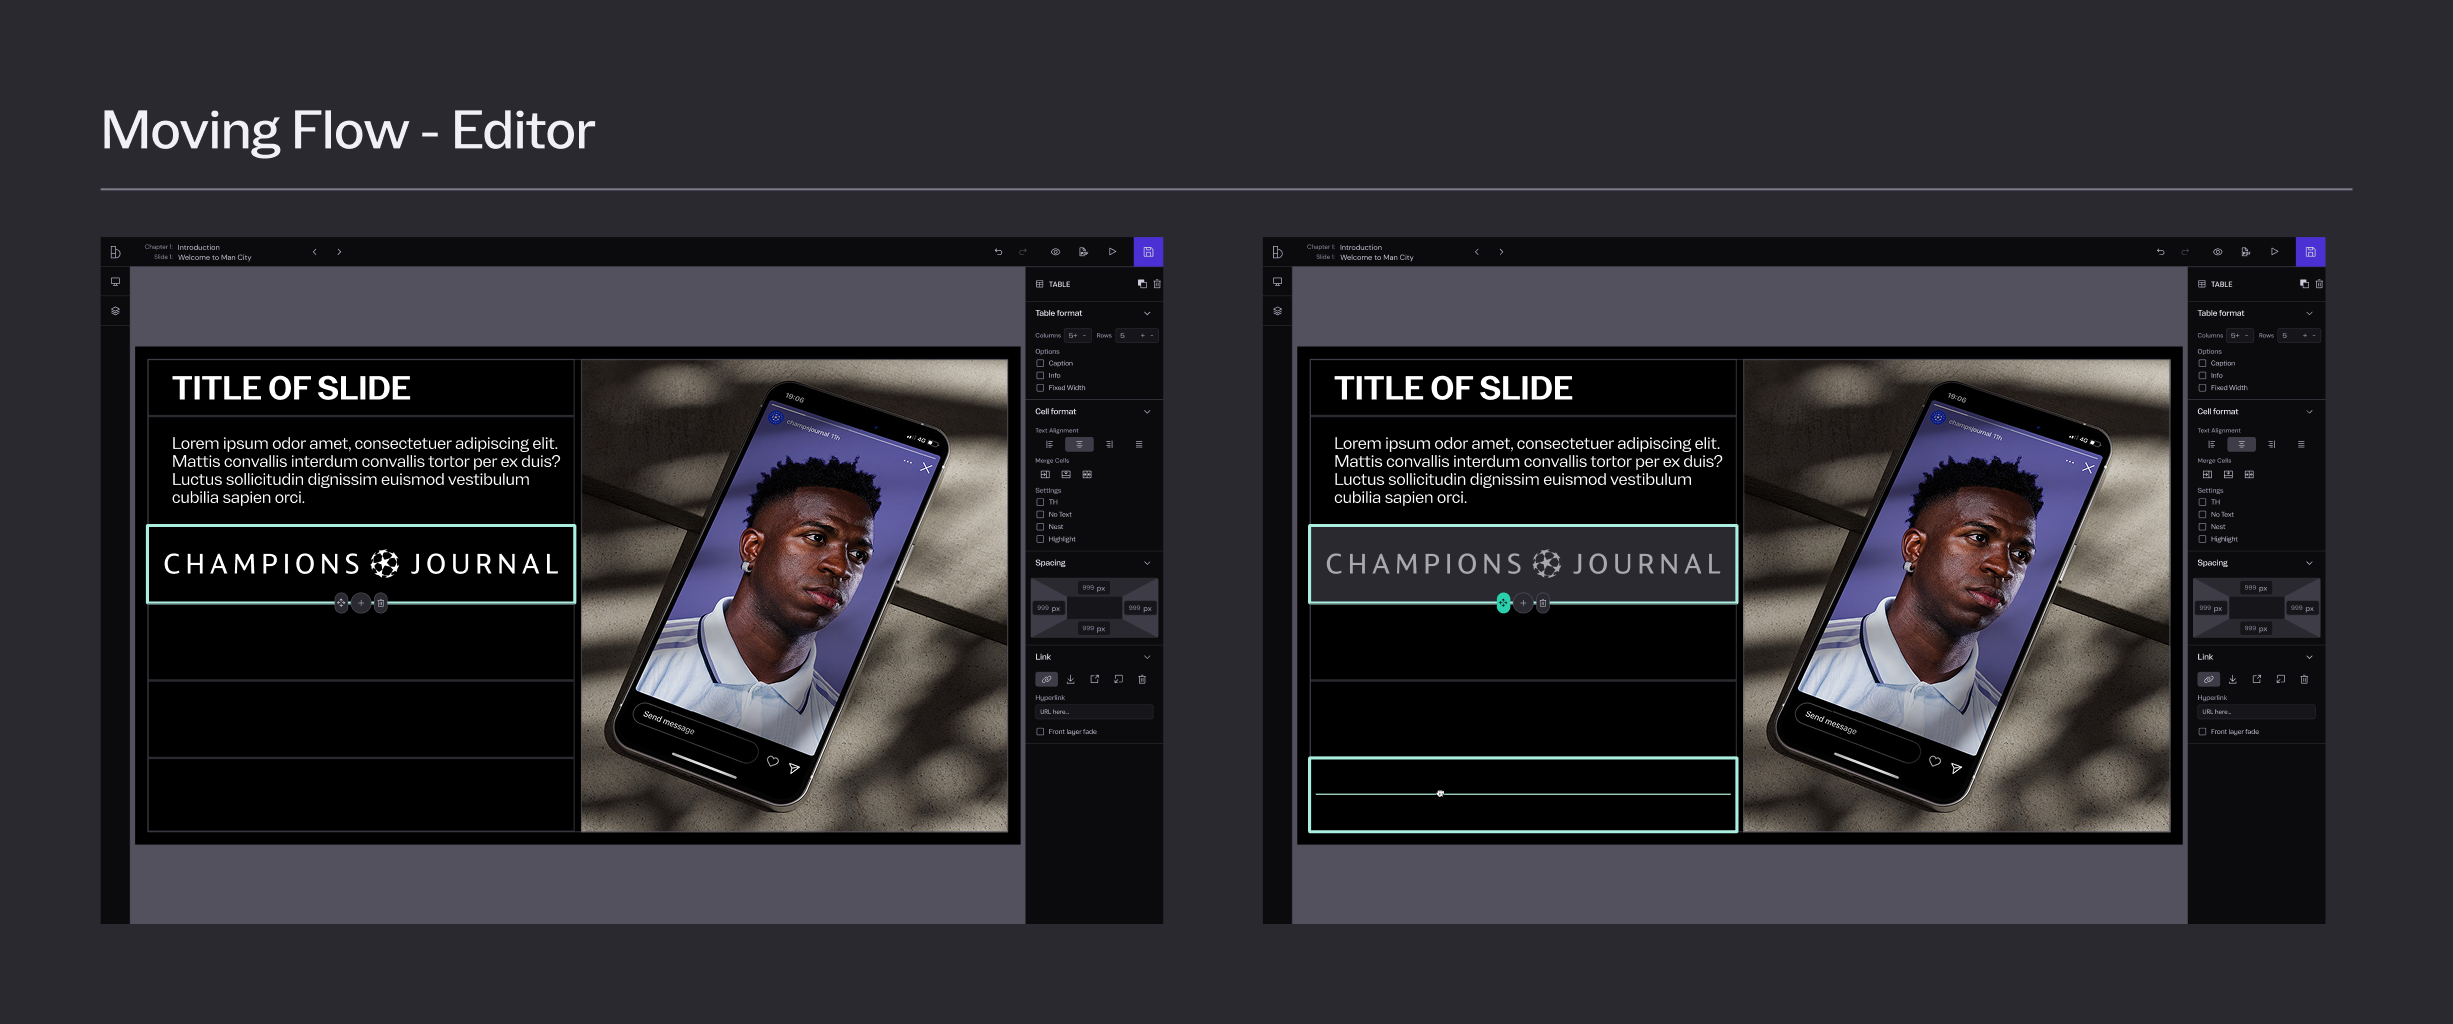Delete link using trash icon in left Link section
This screenshot has width=2453, height=1024.
coord(1142,679)
